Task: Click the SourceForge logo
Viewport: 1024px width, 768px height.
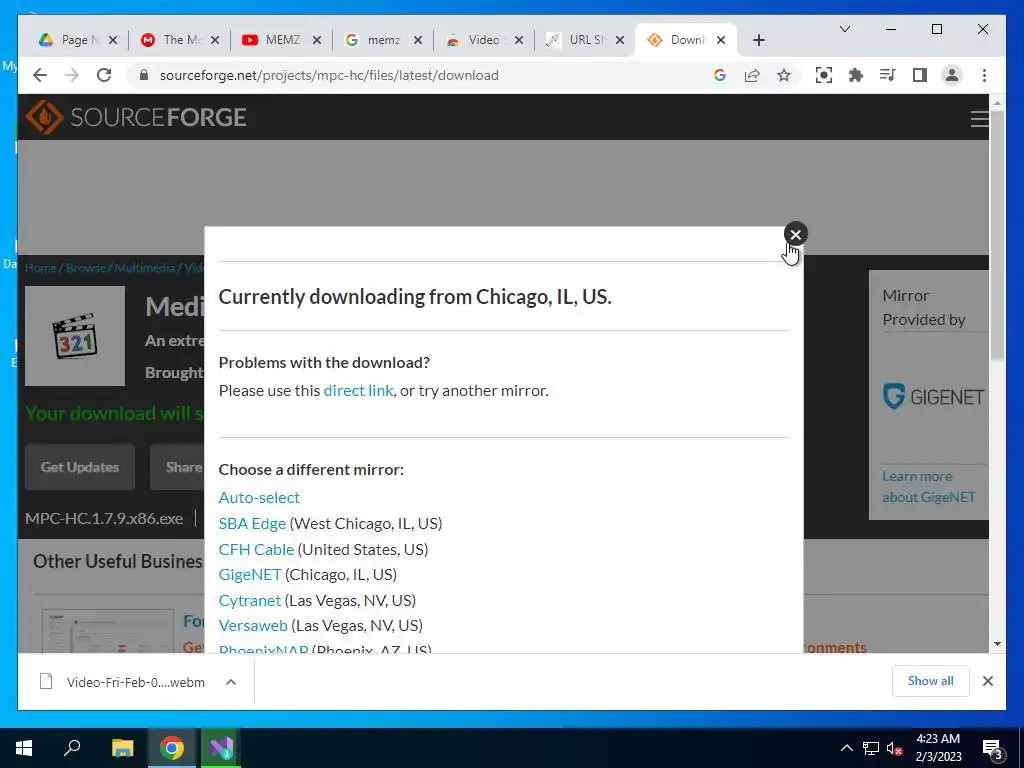Action: point(136,117)
